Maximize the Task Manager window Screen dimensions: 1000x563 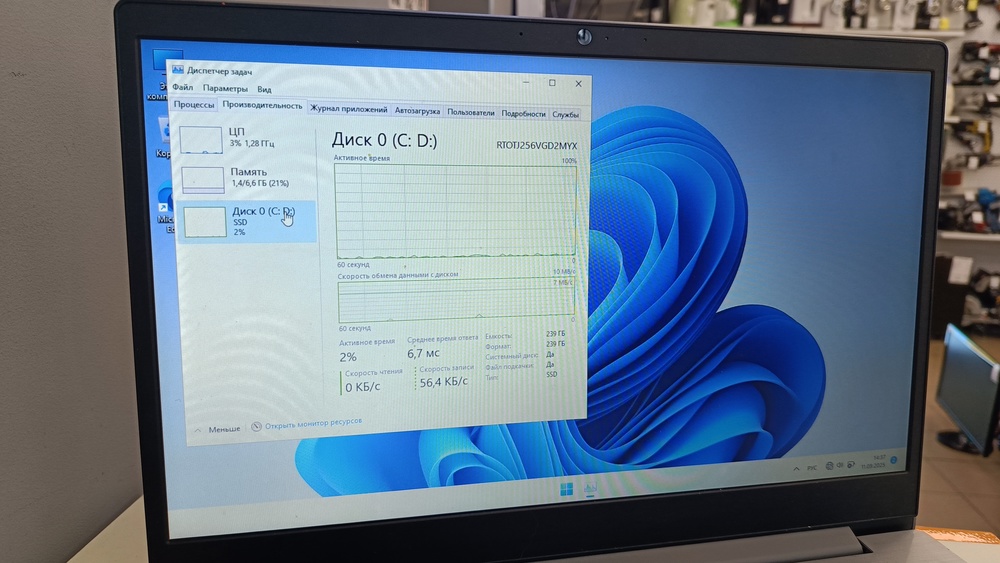[552, 83]
